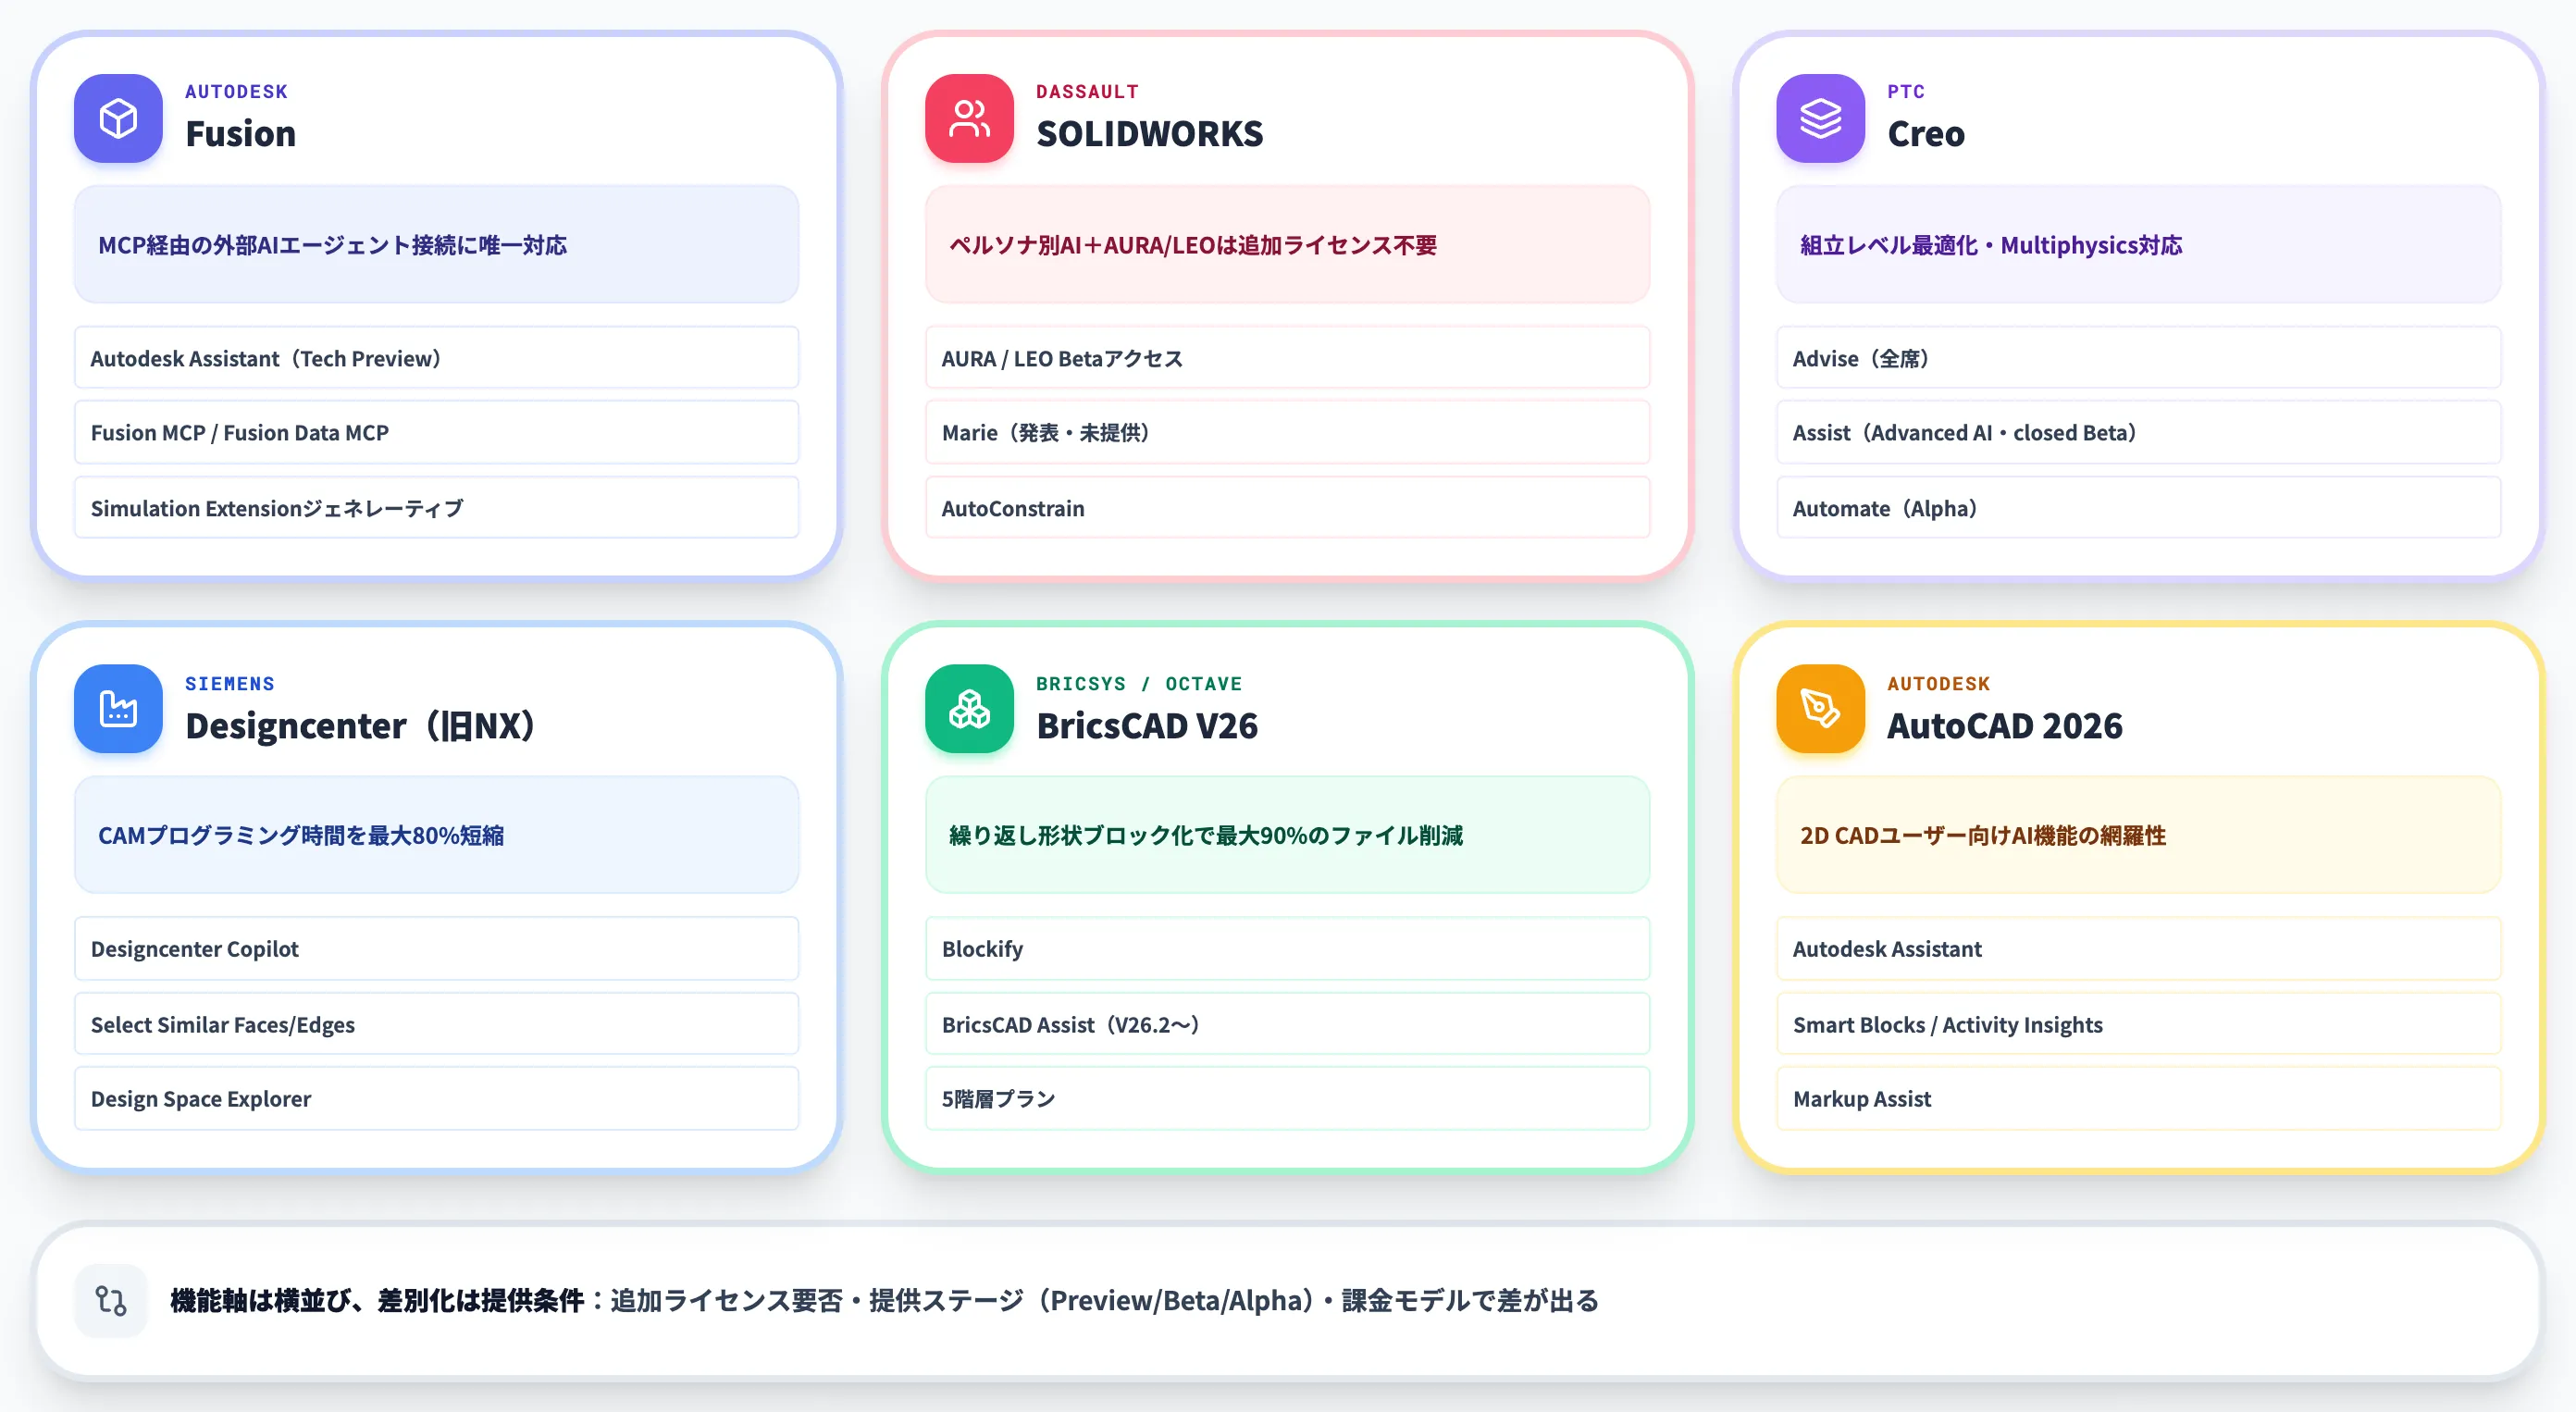The width and height of the screenshot is (2576, 1412).
Task: Click the CAMプログラミング時間 highlight
Action: click(436, 835)
